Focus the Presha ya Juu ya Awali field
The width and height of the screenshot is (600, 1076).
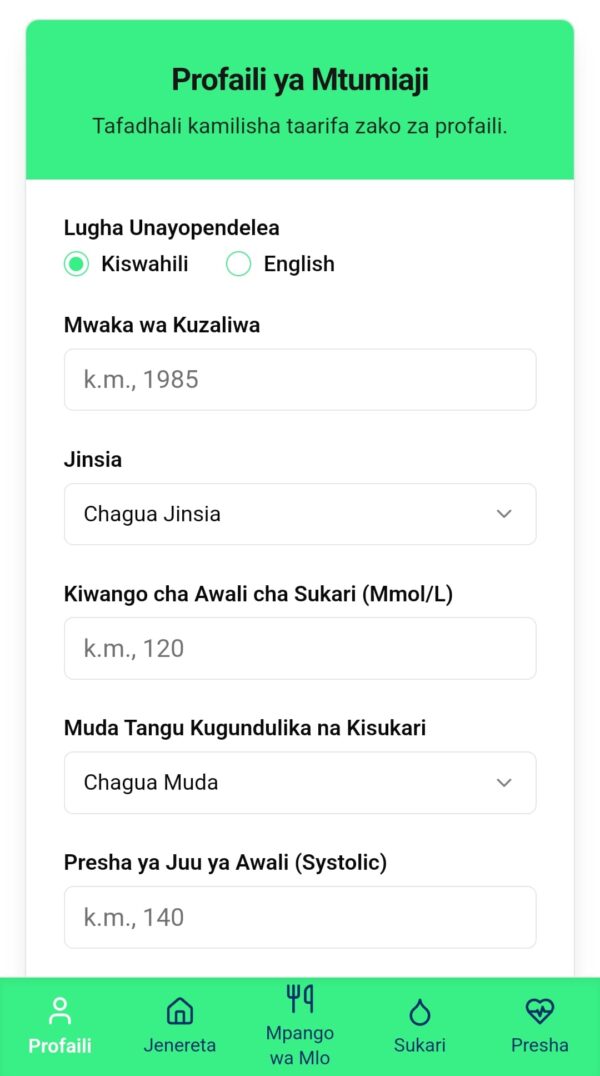(299, 917)
